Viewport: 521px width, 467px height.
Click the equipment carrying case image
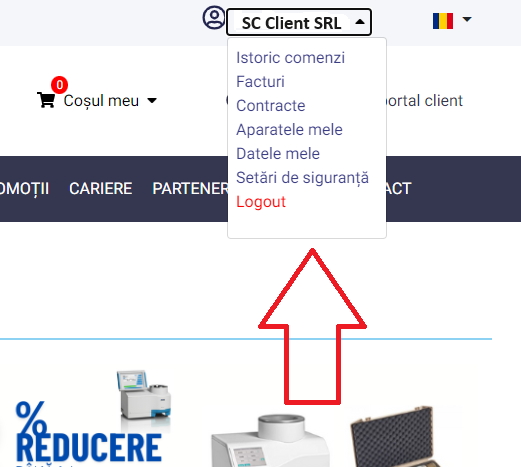point(398,436)
